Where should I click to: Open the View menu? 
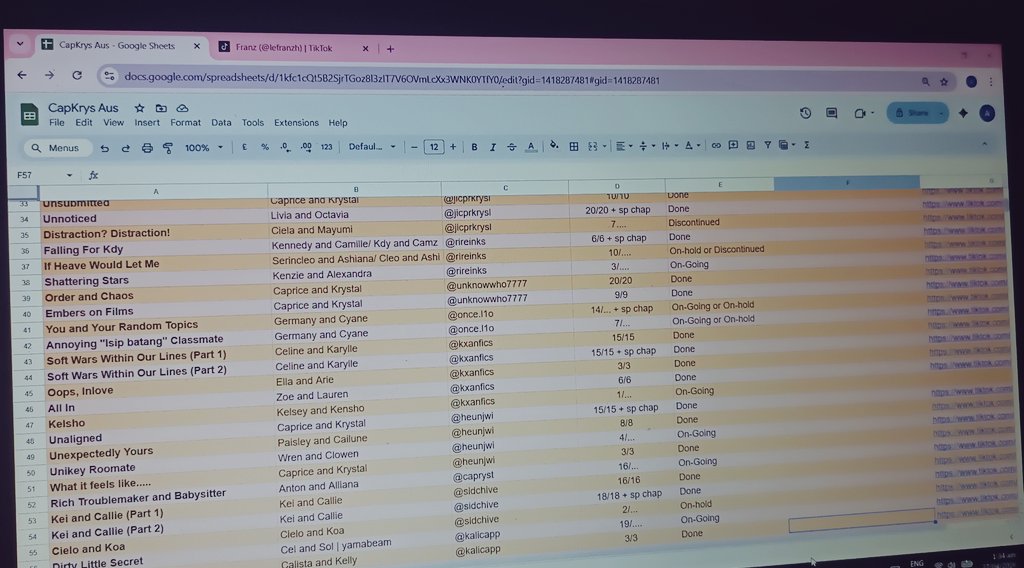[113, 123]
